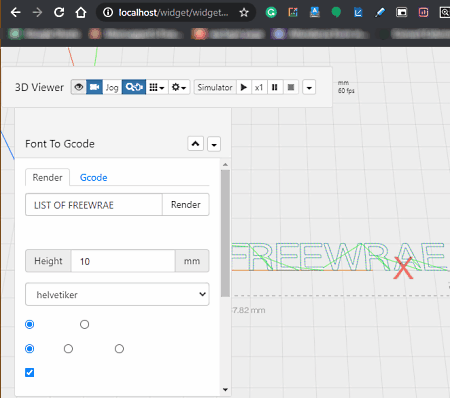
Task: Toggle the eye visibility icon in 3D Viewer
Action: pos(79,87)
